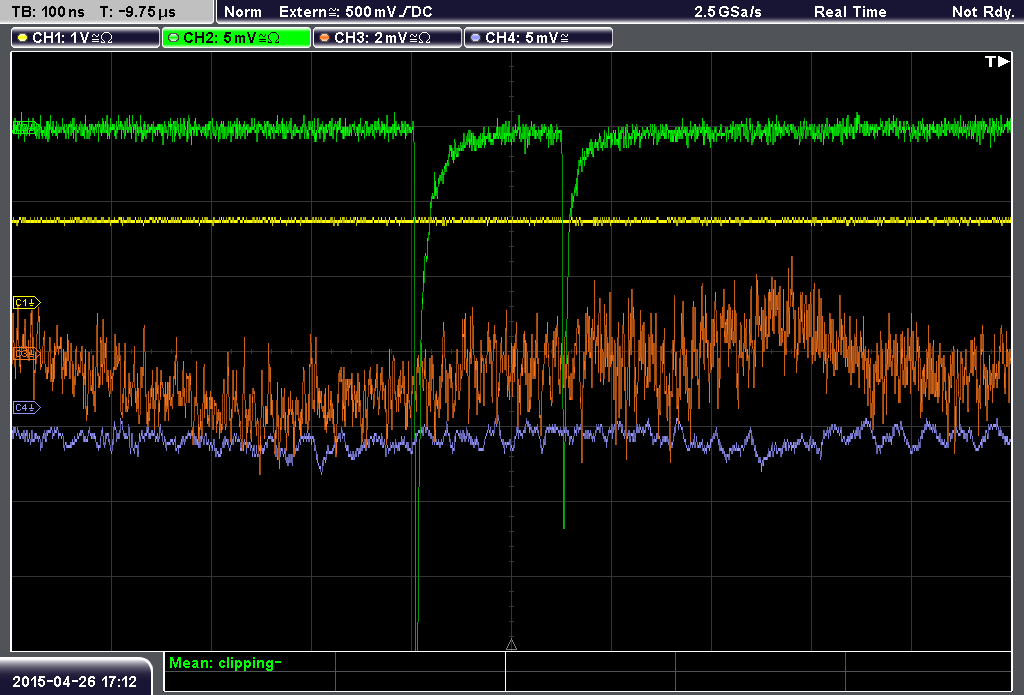Select the CH4: 5mV channel tab

pyautogui.click(x=538, y=38)
